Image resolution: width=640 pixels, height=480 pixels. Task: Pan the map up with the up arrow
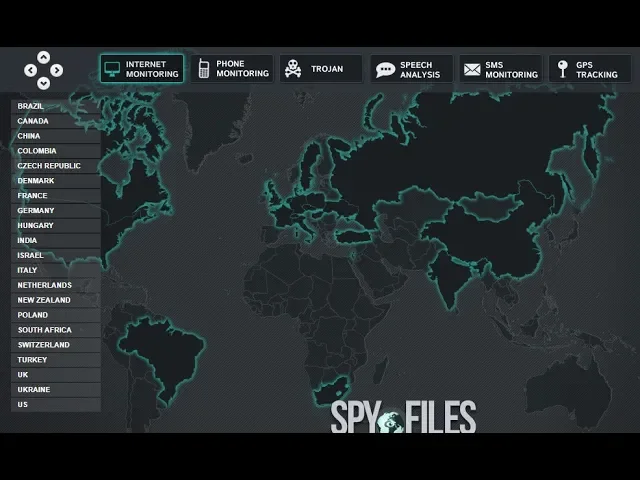[x=44, y=57]
